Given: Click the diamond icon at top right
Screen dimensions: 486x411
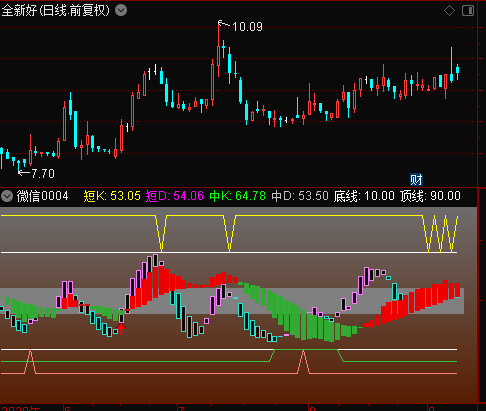Looking at the screenshot, I should [449, 11].
